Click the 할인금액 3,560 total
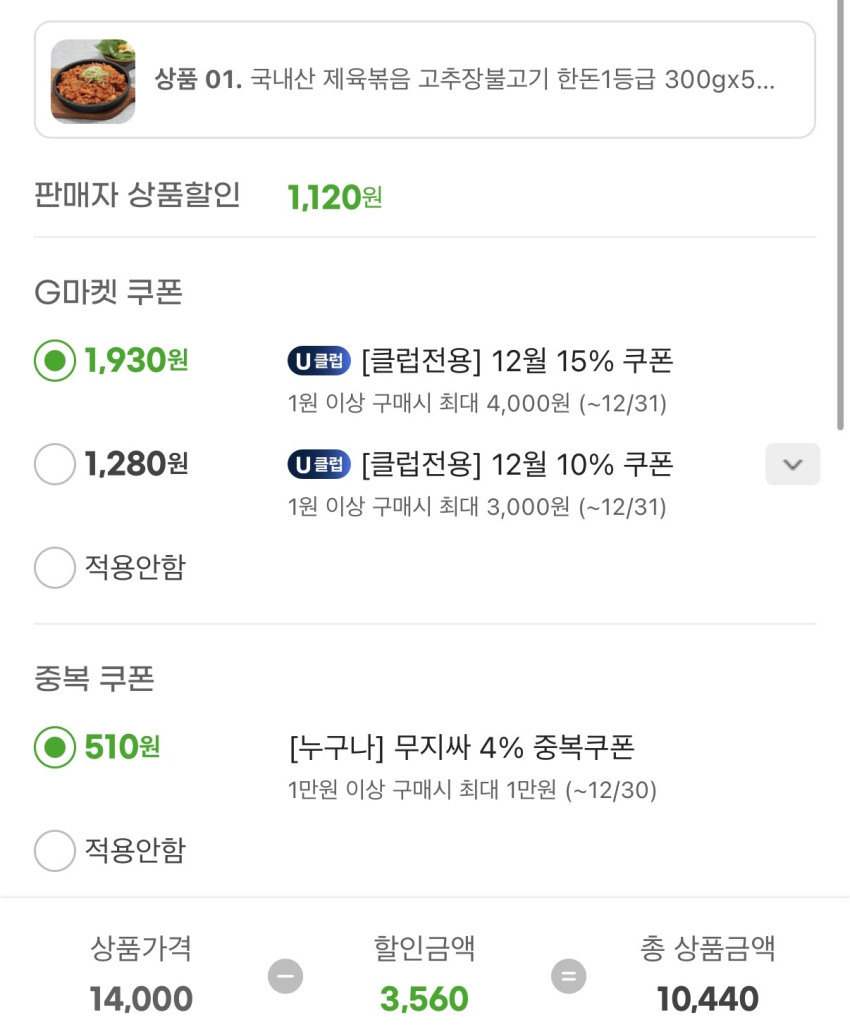Image resolution: width=850 pixels, height=1034 pixels. pos(424,998)
